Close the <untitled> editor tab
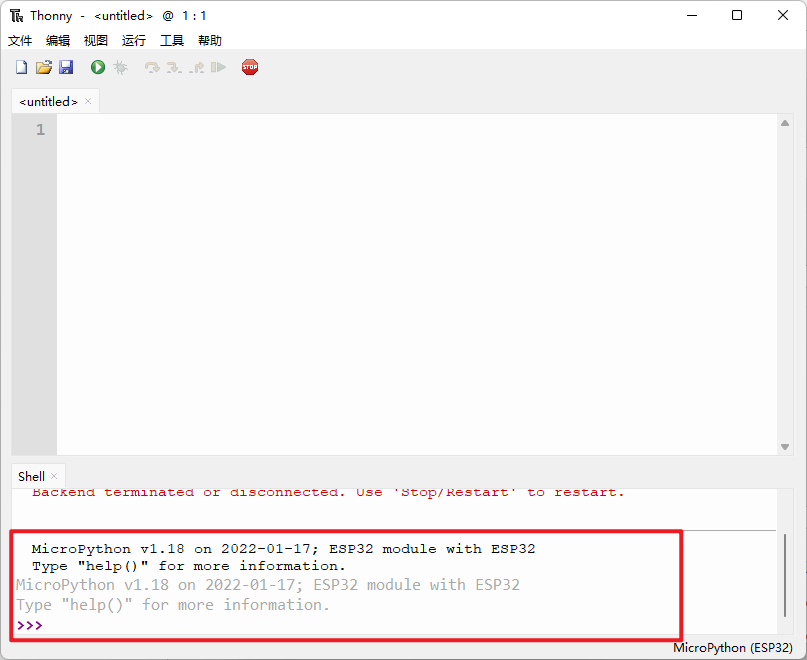 tap(88, 101)
